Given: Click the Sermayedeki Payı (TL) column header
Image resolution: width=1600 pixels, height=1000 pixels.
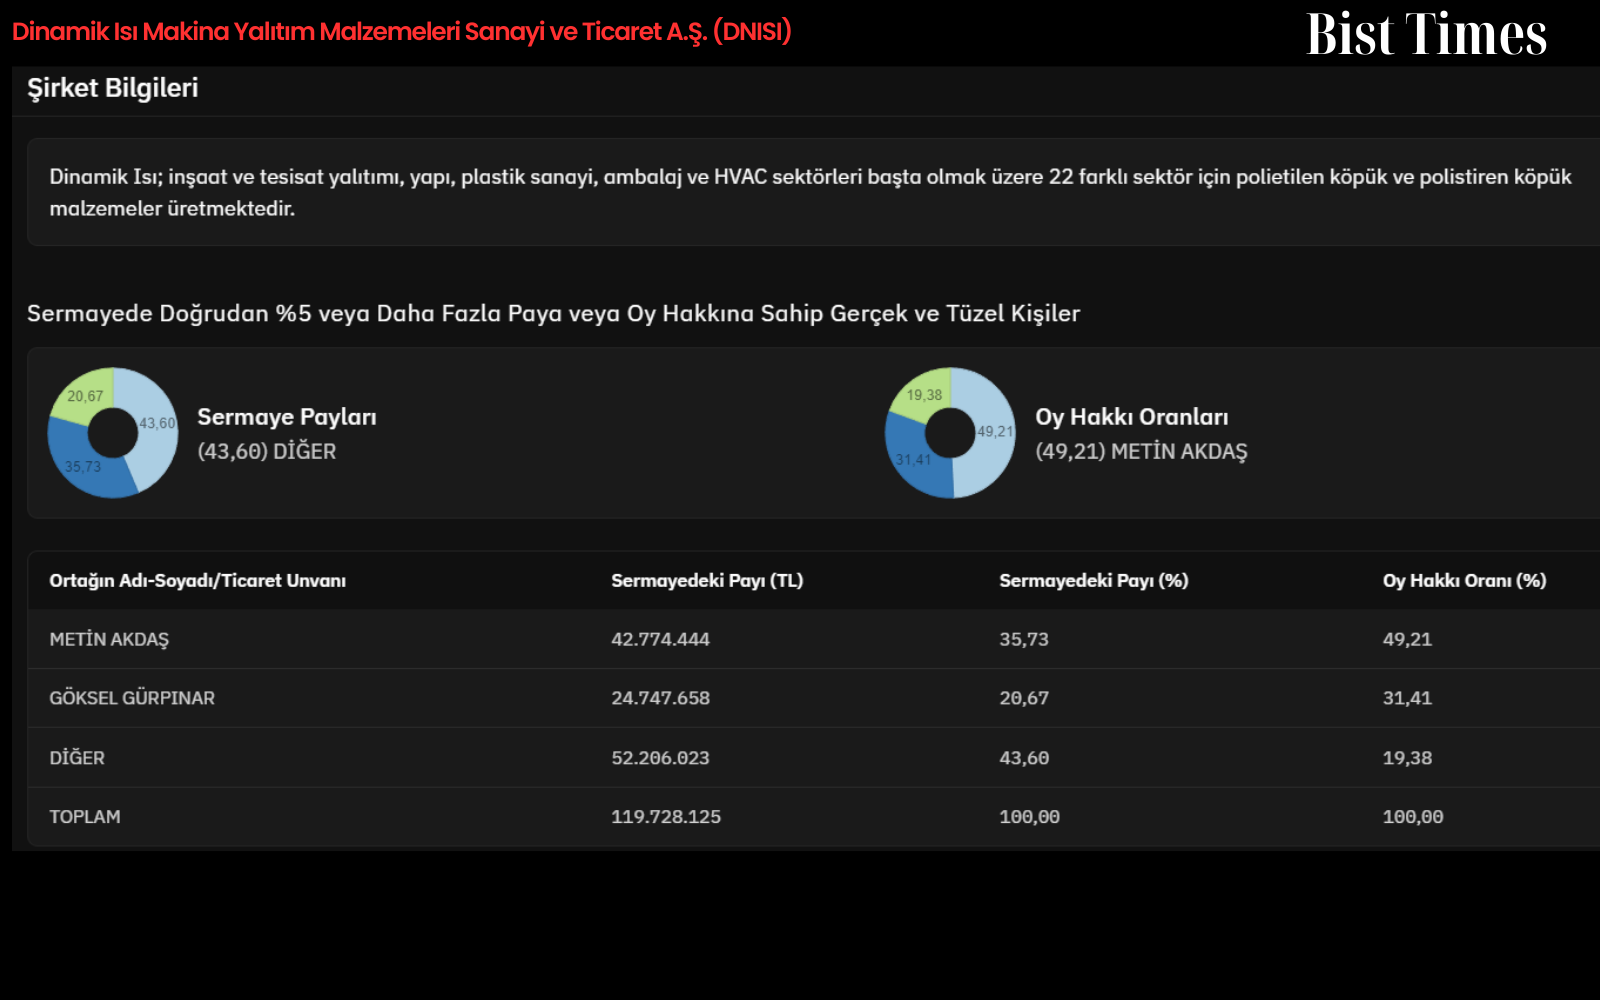Looking at the screenshot, I should pyautogui.click(x=707, y=581).
